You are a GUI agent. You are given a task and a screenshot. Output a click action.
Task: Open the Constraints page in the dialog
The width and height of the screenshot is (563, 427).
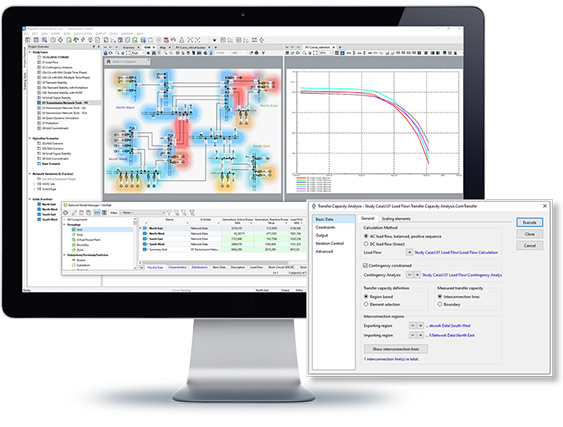pyautogui.click(x=325, y=227)
